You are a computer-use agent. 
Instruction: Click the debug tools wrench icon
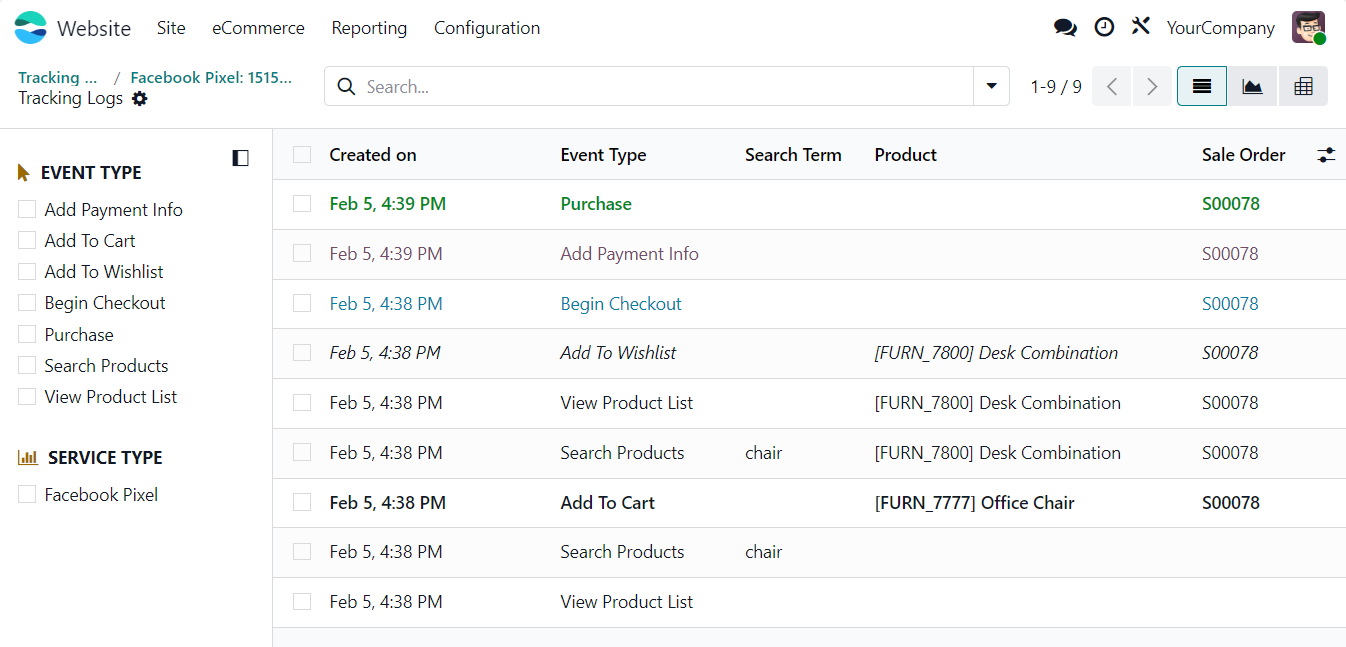[x=1141, y=27]
